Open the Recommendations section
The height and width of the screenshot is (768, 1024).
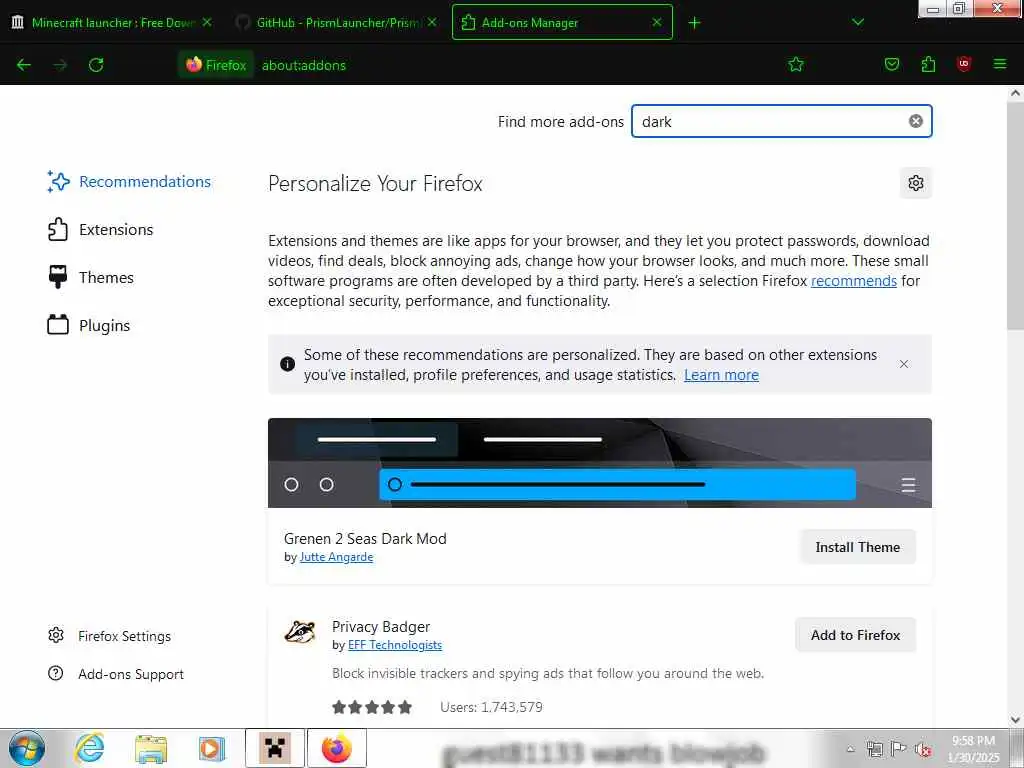coord(129,182)
